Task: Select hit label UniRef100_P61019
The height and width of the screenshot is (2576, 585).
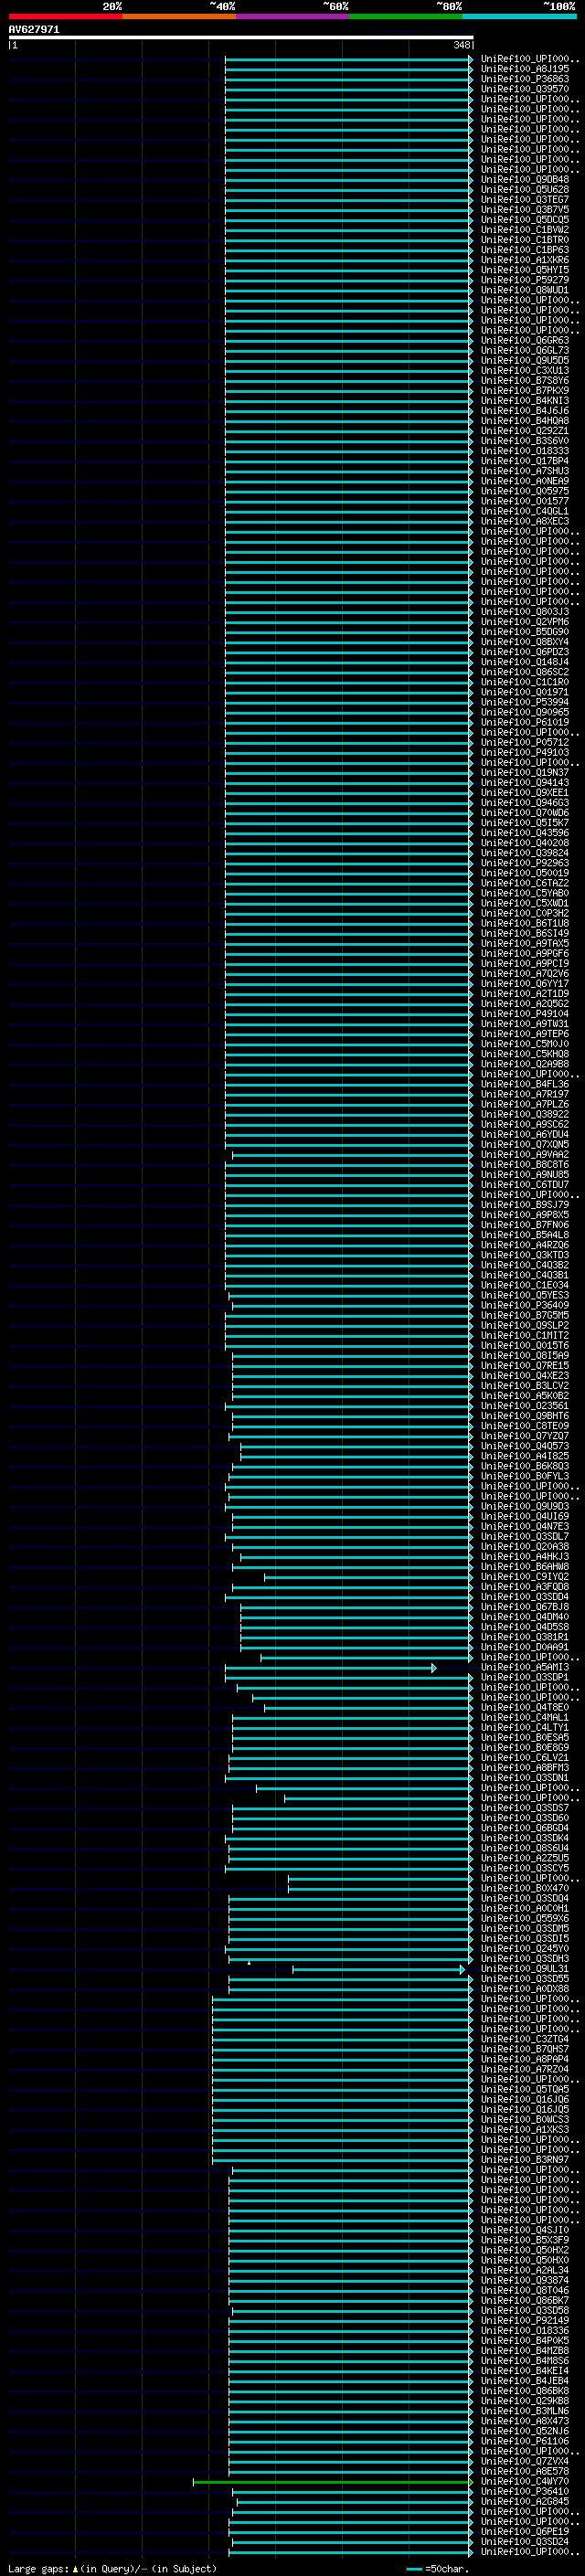Action: point(525,722)
